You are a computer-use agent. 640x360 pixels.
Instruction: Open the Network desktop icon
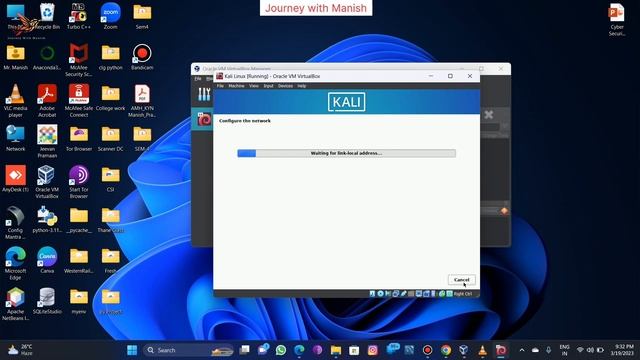click(16, 138)
